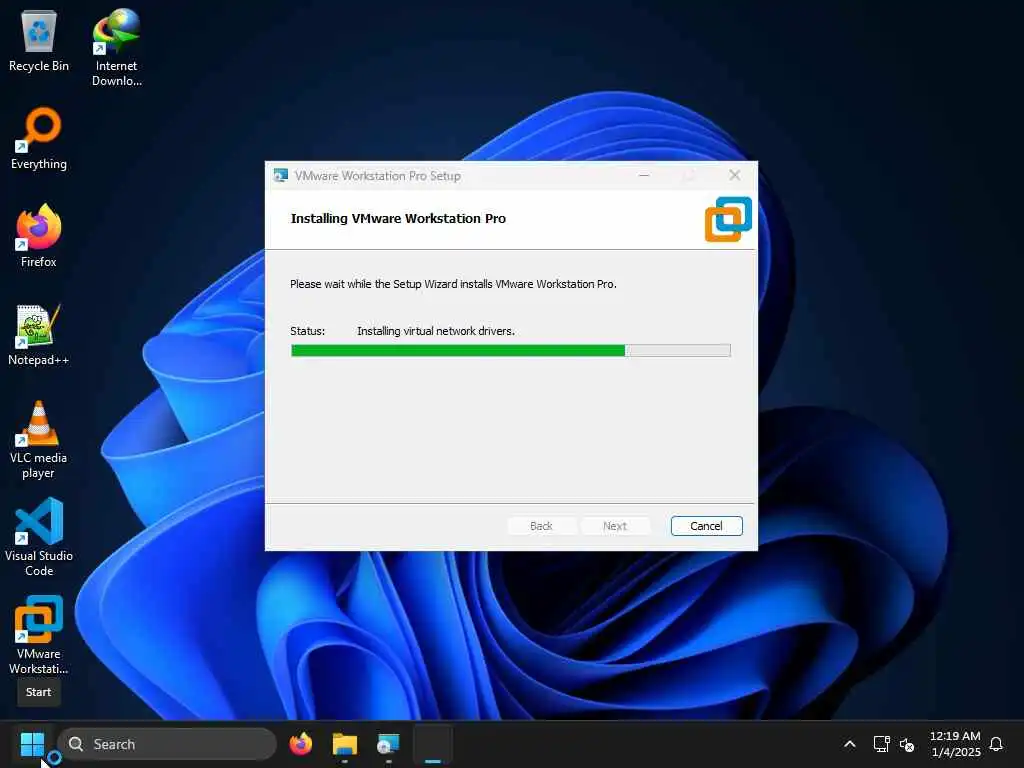Click the installation progress bar
Screen dimensions: 1024x768
tap(511, 351)
